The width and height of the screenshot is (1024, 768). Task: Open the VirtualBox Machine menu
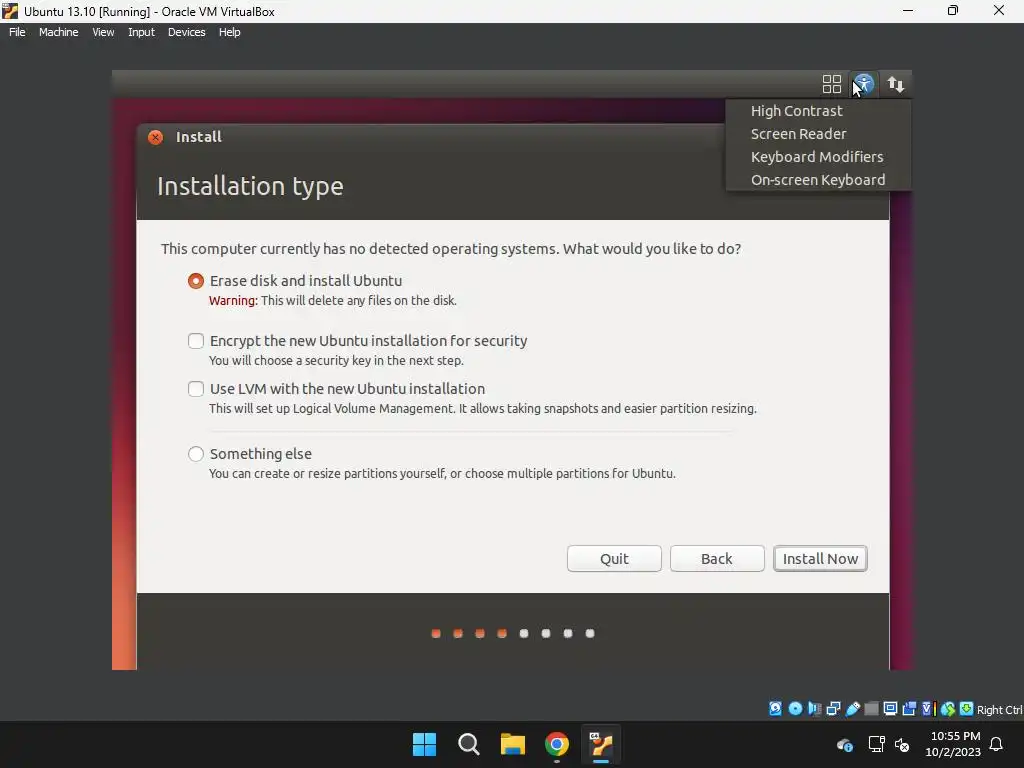(x=58, y=32)
